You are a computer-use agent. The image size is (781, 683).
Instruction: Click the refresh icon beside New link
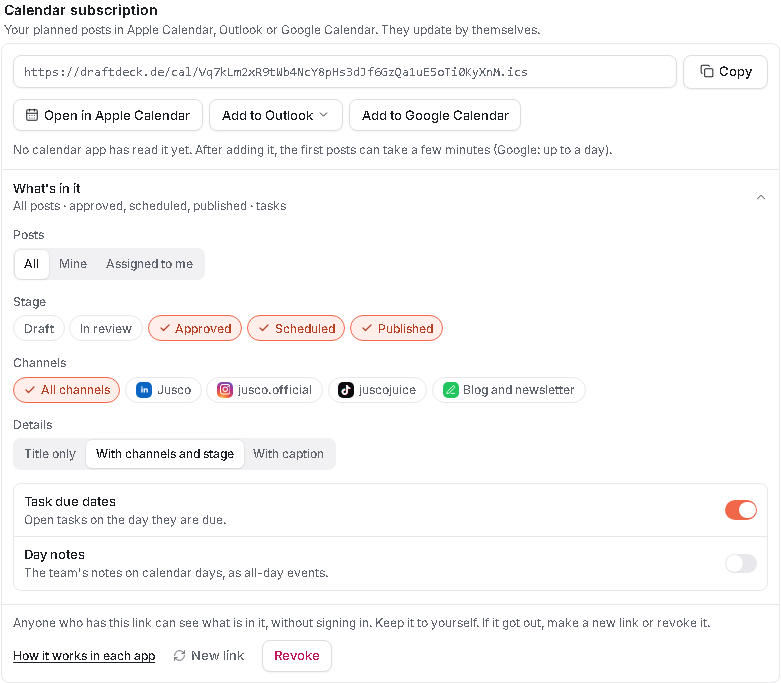[x=179, y=655]
